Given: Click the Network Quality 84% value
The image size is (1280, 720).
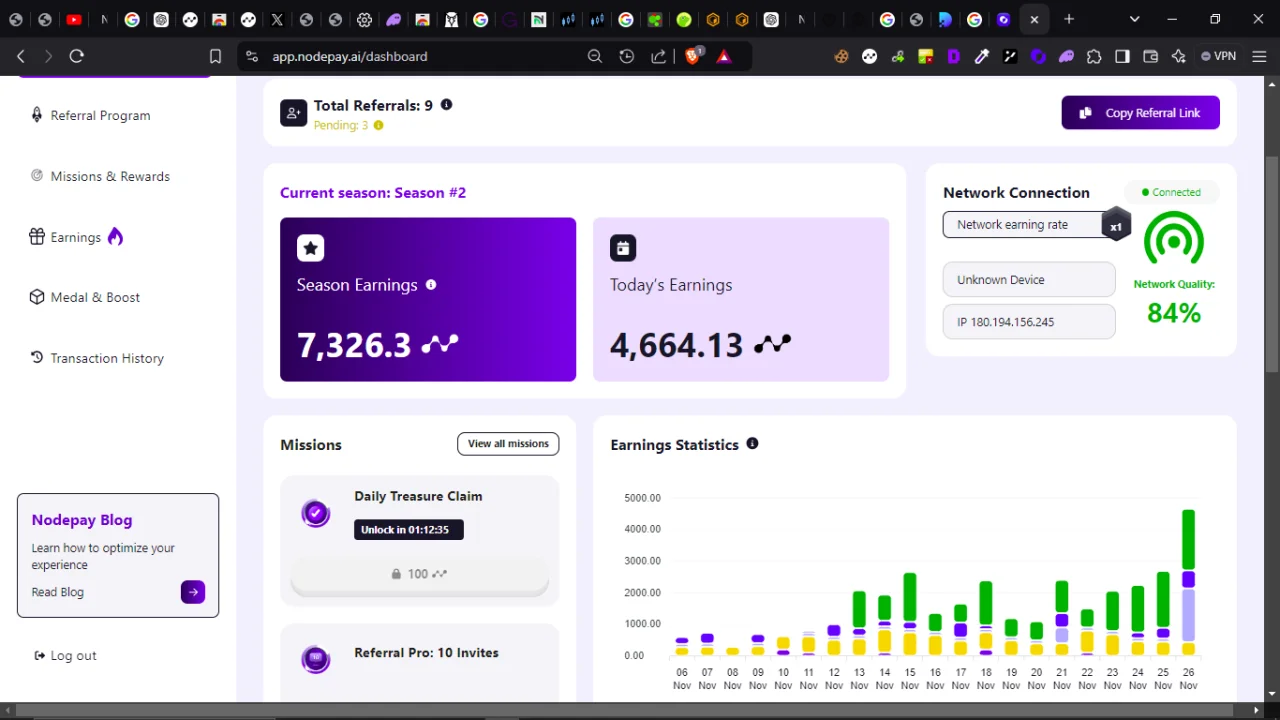Looking at the screenshot, I should (1174, 313).
